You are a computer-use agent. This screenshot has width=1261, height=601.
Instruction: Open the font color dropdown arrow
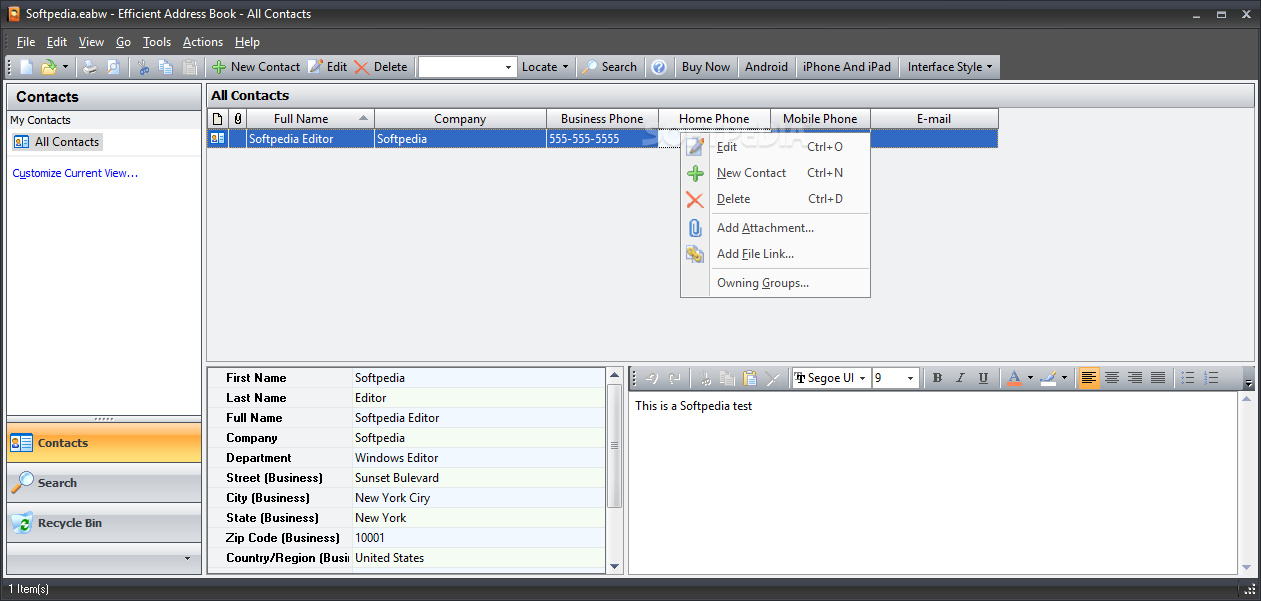(x=1030, y=378)
